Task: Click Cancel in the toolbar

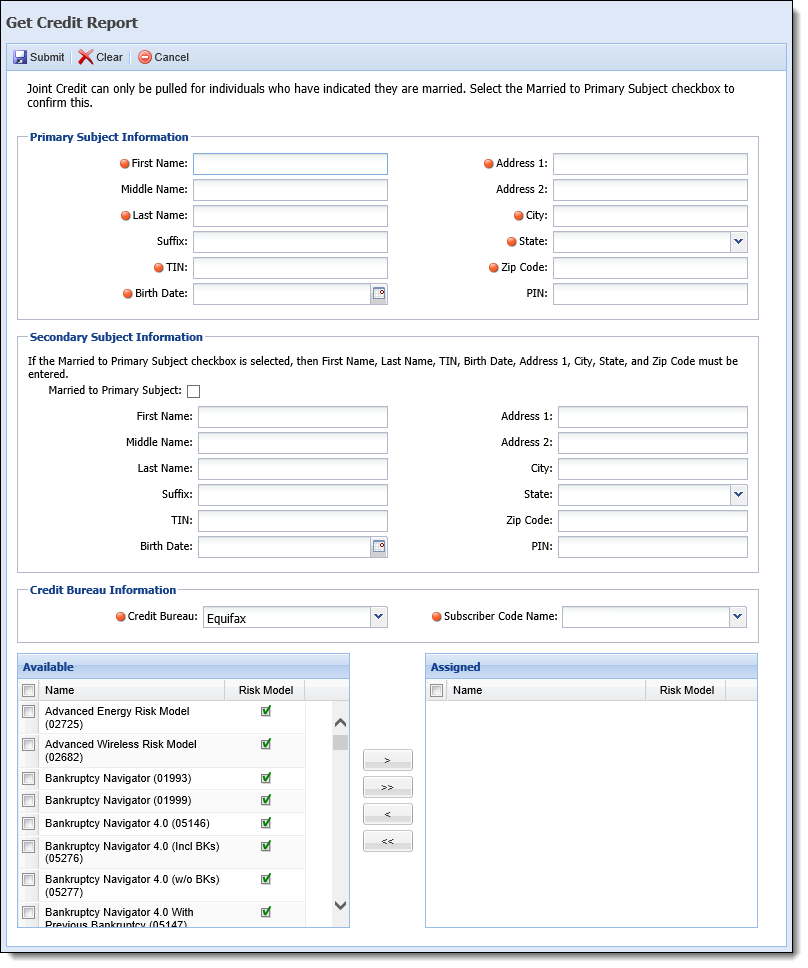Action: click(x=164, y=57)
